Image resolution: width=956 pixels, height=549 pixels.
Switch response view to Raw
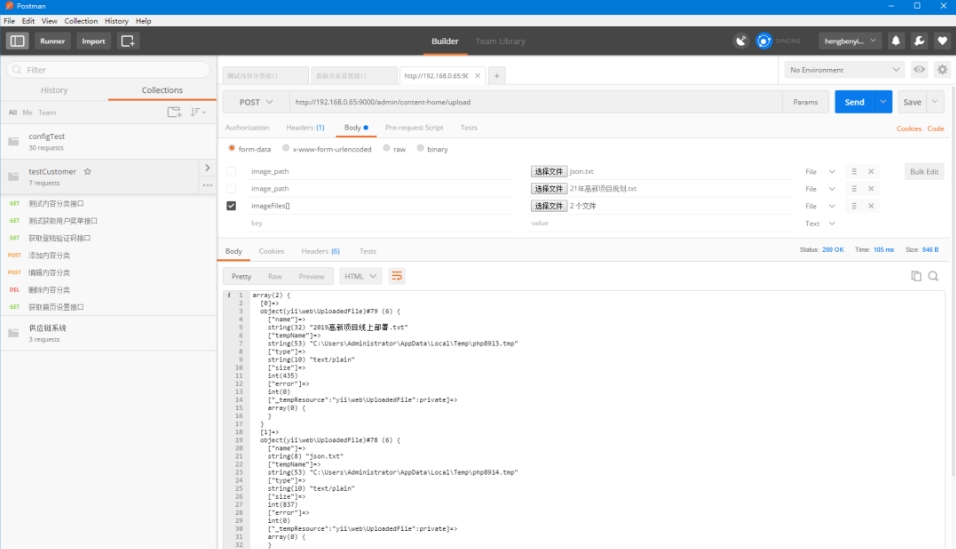(x=275, y=276)
